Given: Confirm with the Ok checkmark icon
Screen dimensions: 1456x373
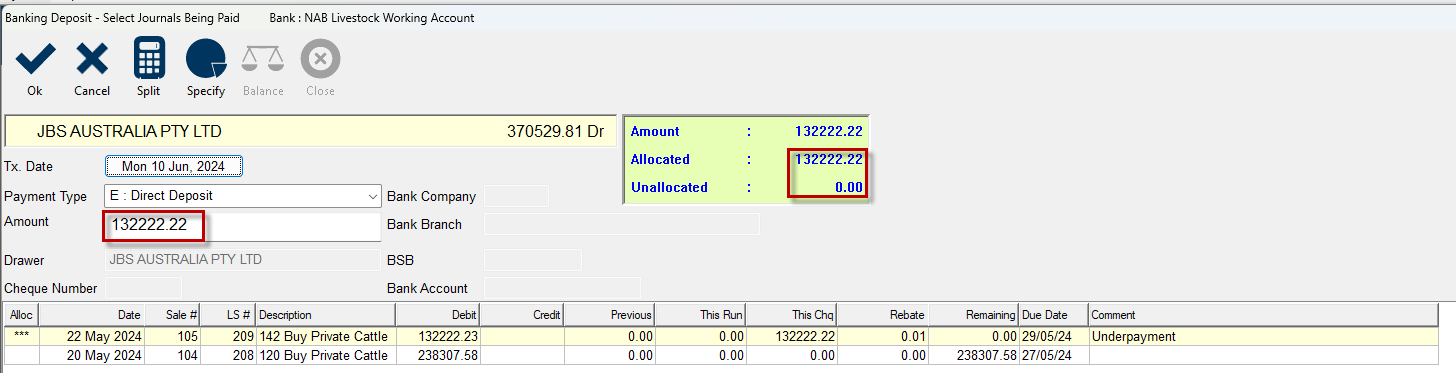Looking at the screenshot, I should 35,60.
